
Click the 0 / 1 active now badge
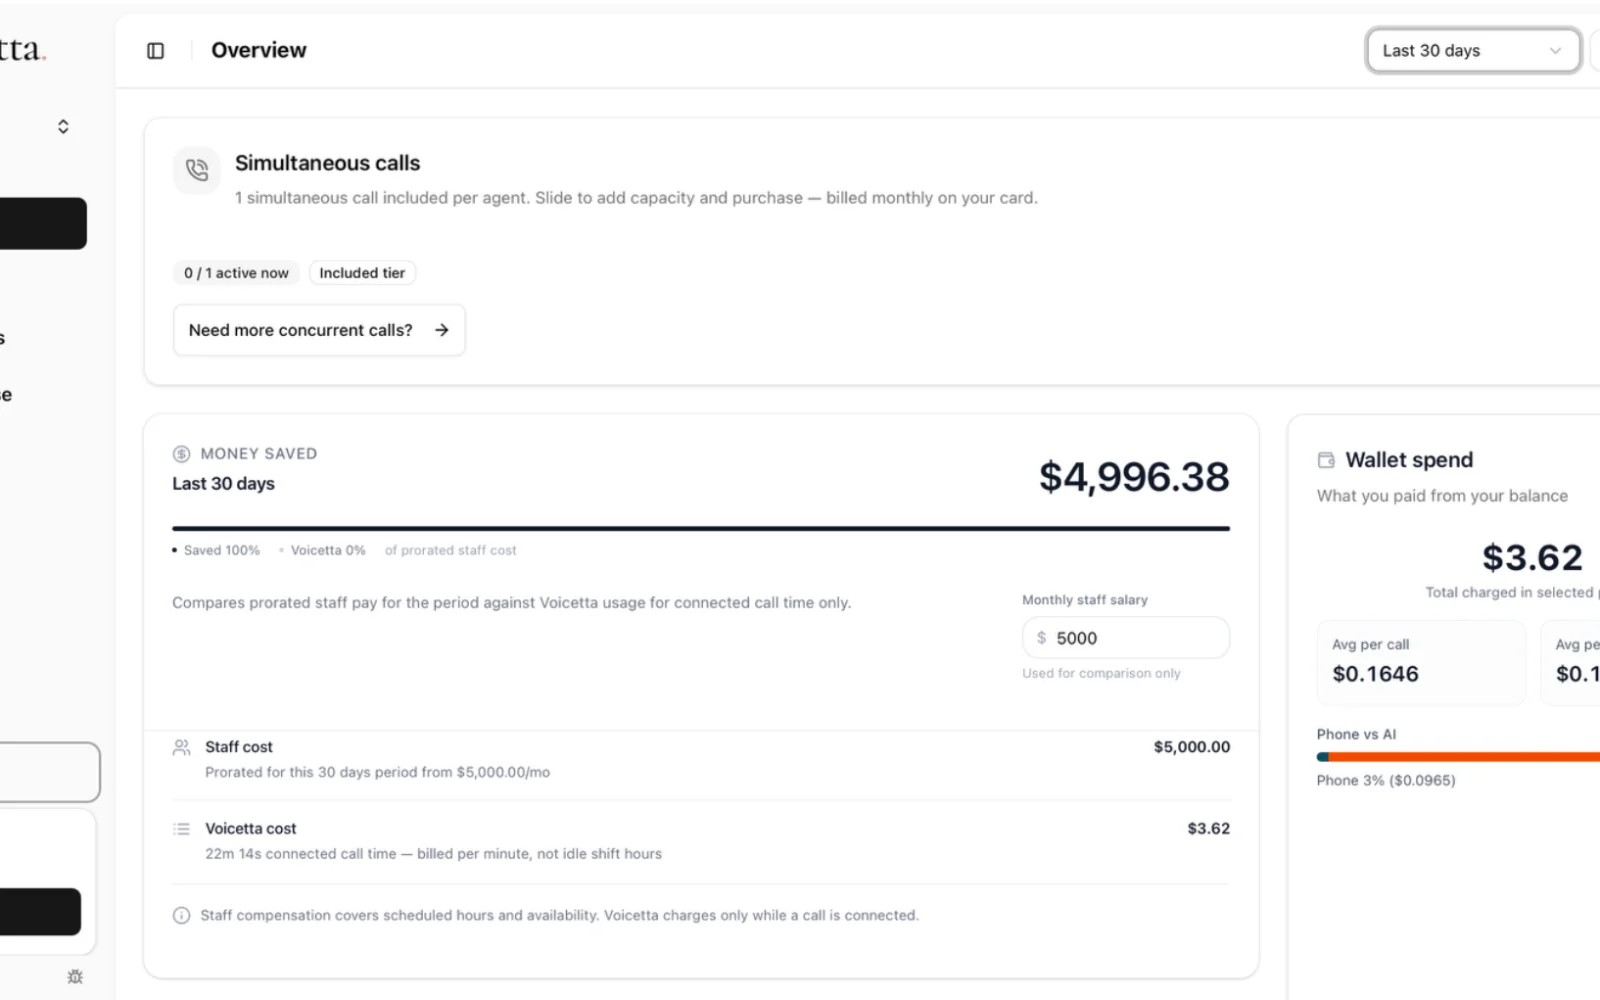pyautogui.click(x=236, y=273)
